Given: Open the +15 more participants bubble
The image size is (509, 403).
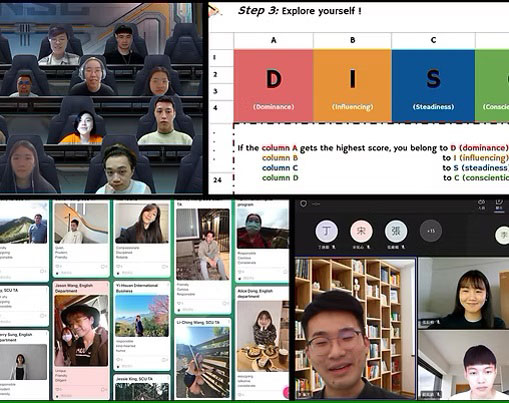Looking at the screenshot, I should (x=431, y=231).
